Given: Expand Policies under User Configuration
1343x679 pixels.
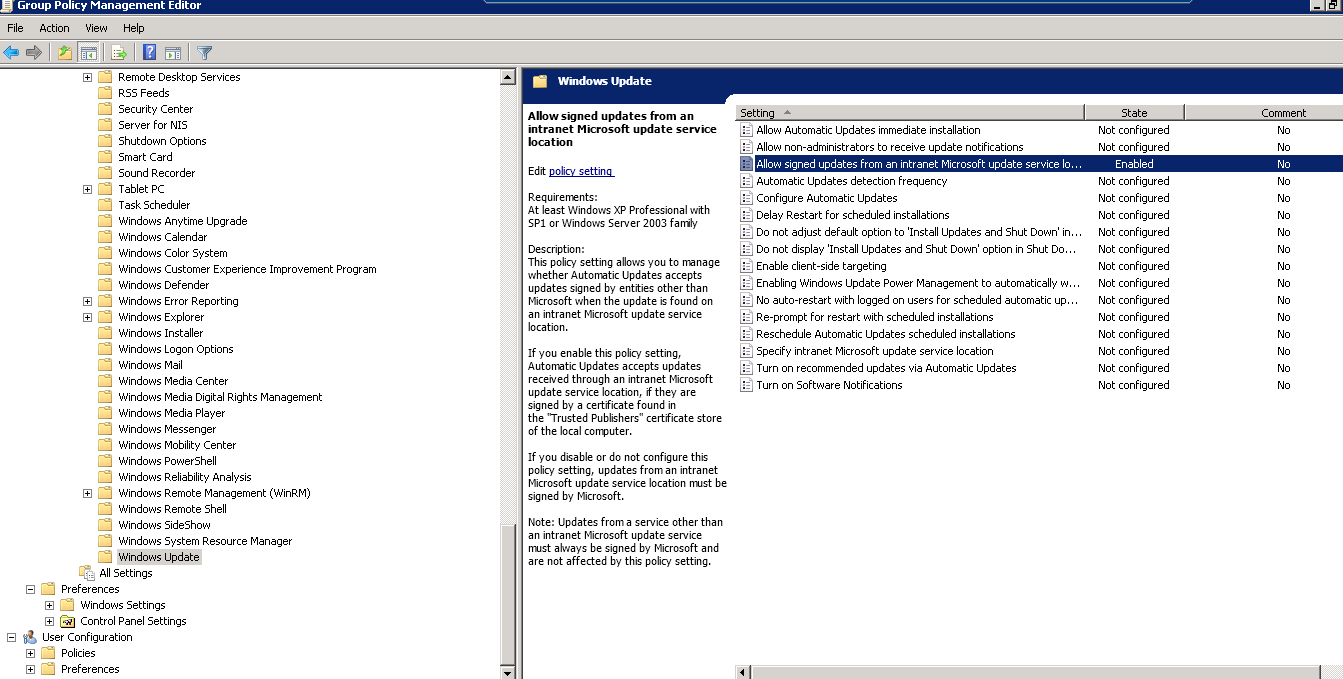Looking at the screenshot, I should 30,653.
